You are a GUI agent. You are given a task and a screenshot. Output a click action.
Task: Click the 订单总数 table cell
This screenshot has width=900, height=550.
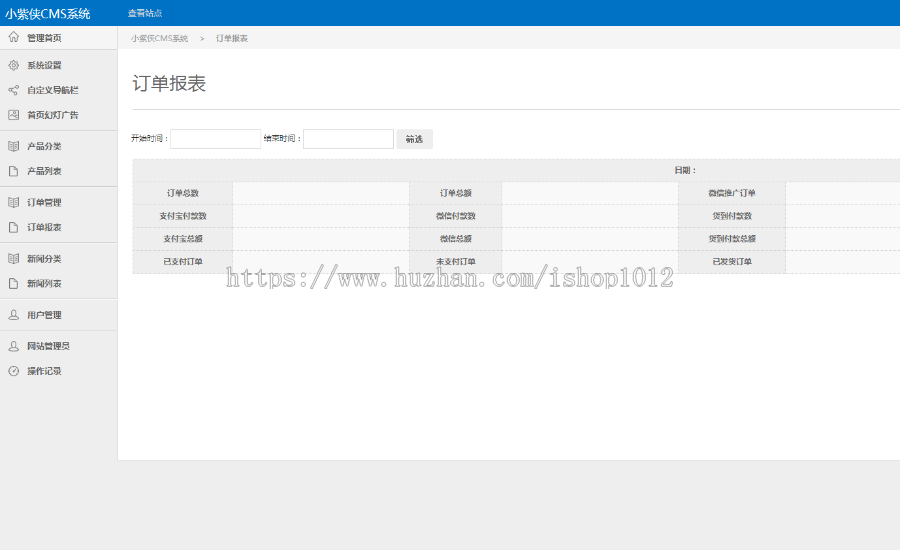[x=182, y=193]
